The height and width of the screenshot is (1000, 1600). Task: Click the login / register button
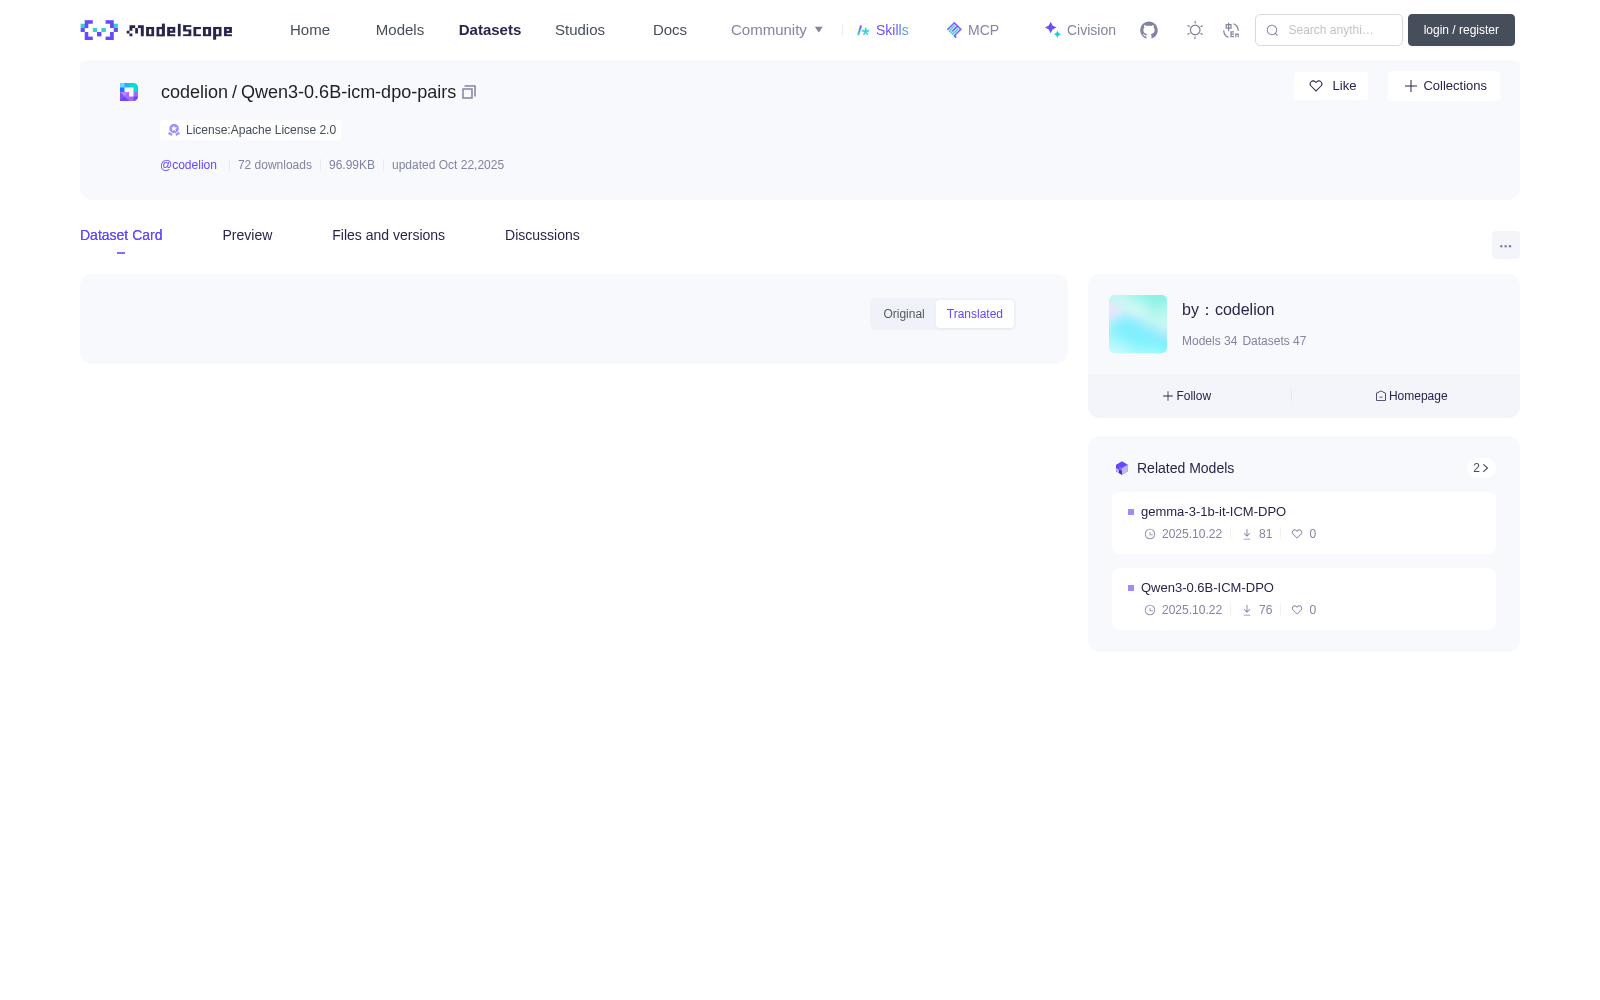[x=1461, y=30]
